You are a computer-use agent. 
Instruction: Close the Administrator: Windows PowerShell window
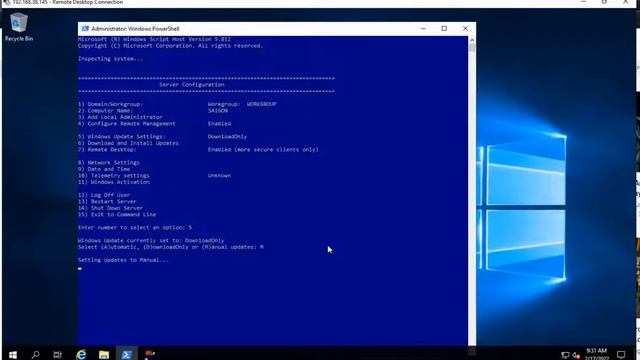pyautogui.click(x=465, y=29)
